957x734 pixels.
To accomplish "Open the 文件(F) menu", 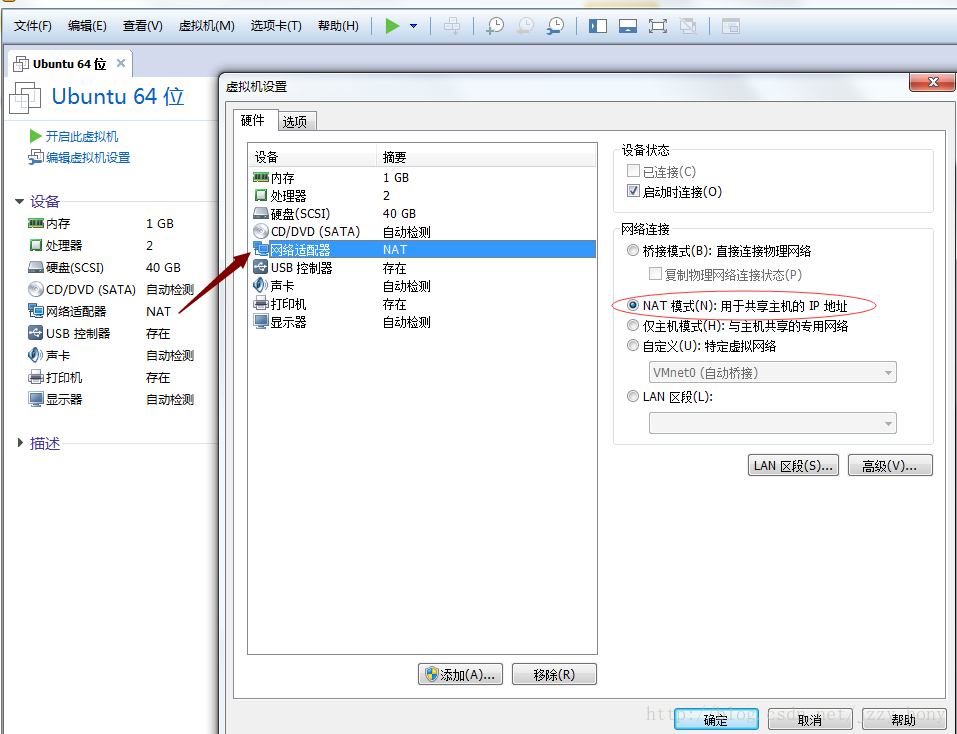I will pos(32,26).
